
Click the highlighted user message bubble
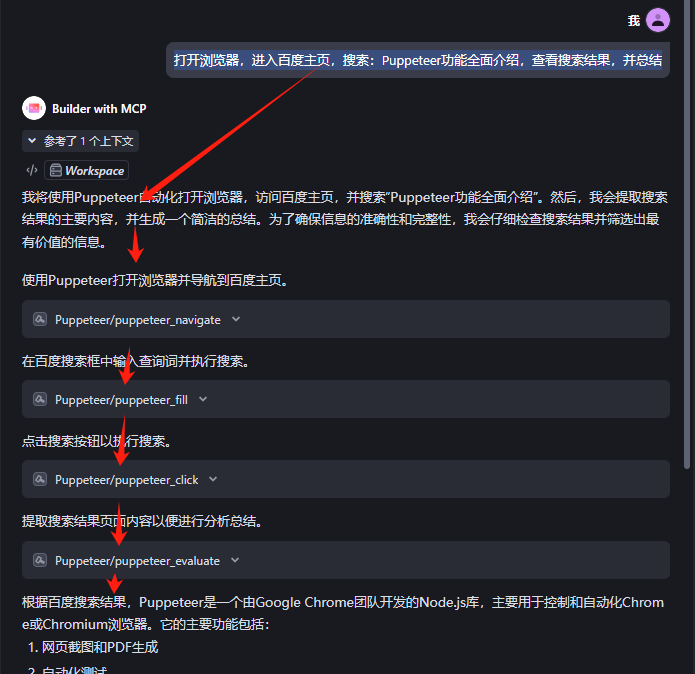point(418,60)
